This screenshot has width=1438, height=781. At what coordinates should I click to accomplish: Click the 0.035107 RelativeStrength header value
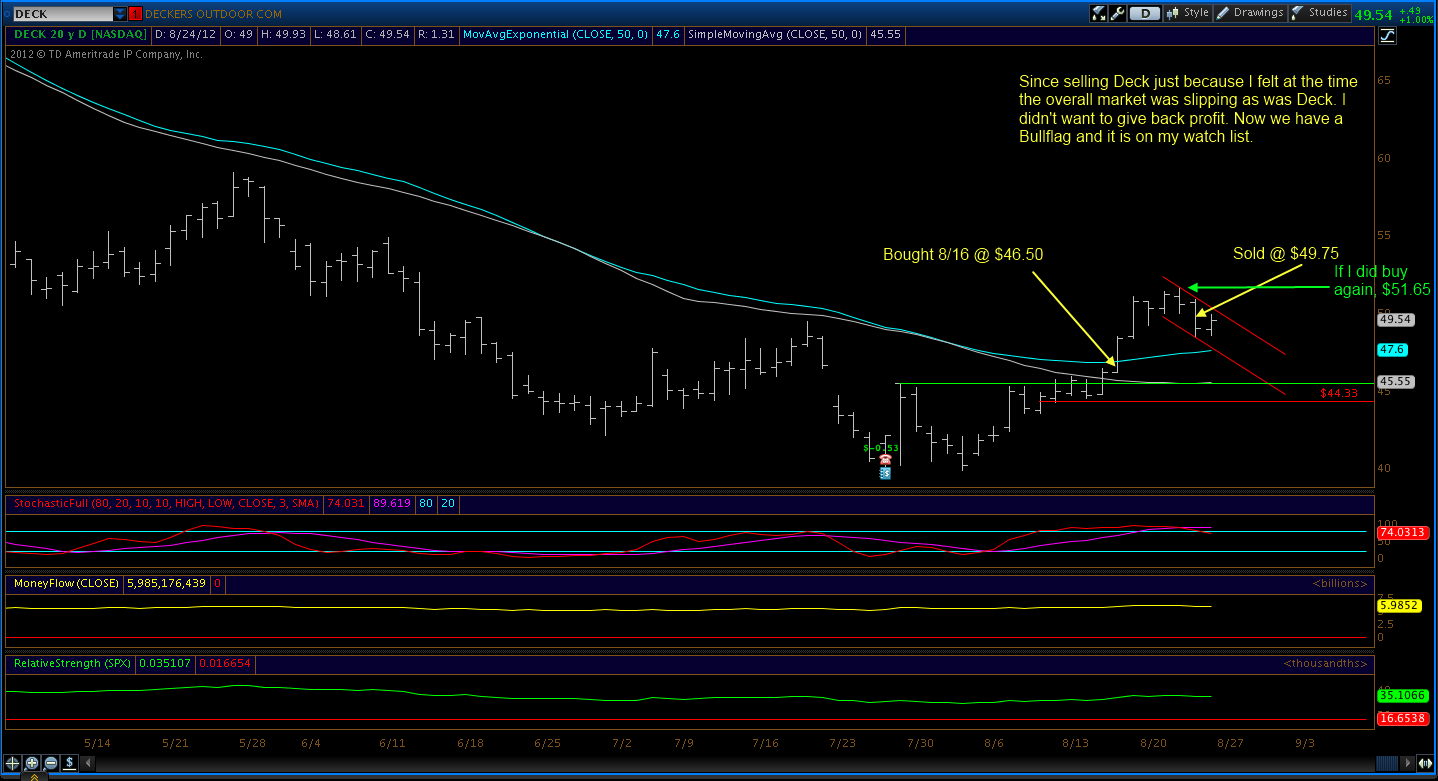pyautogui.click(x=164, y=663)
